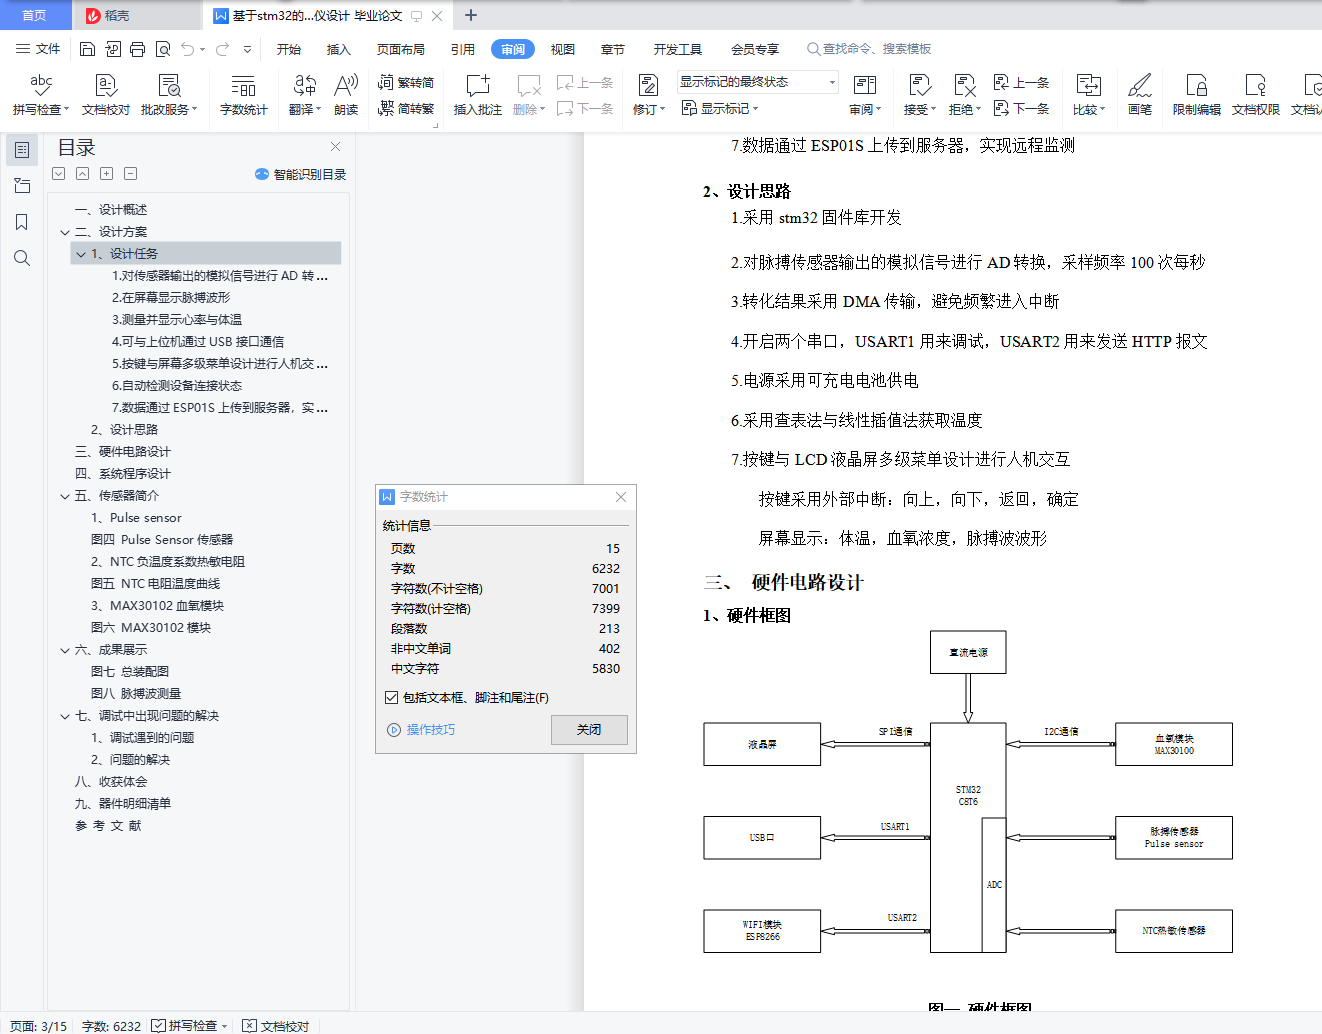Toggle 包括文本框、脚注和尾注 checkbox
The image size is (1322, 1034).
click(392, 698)
